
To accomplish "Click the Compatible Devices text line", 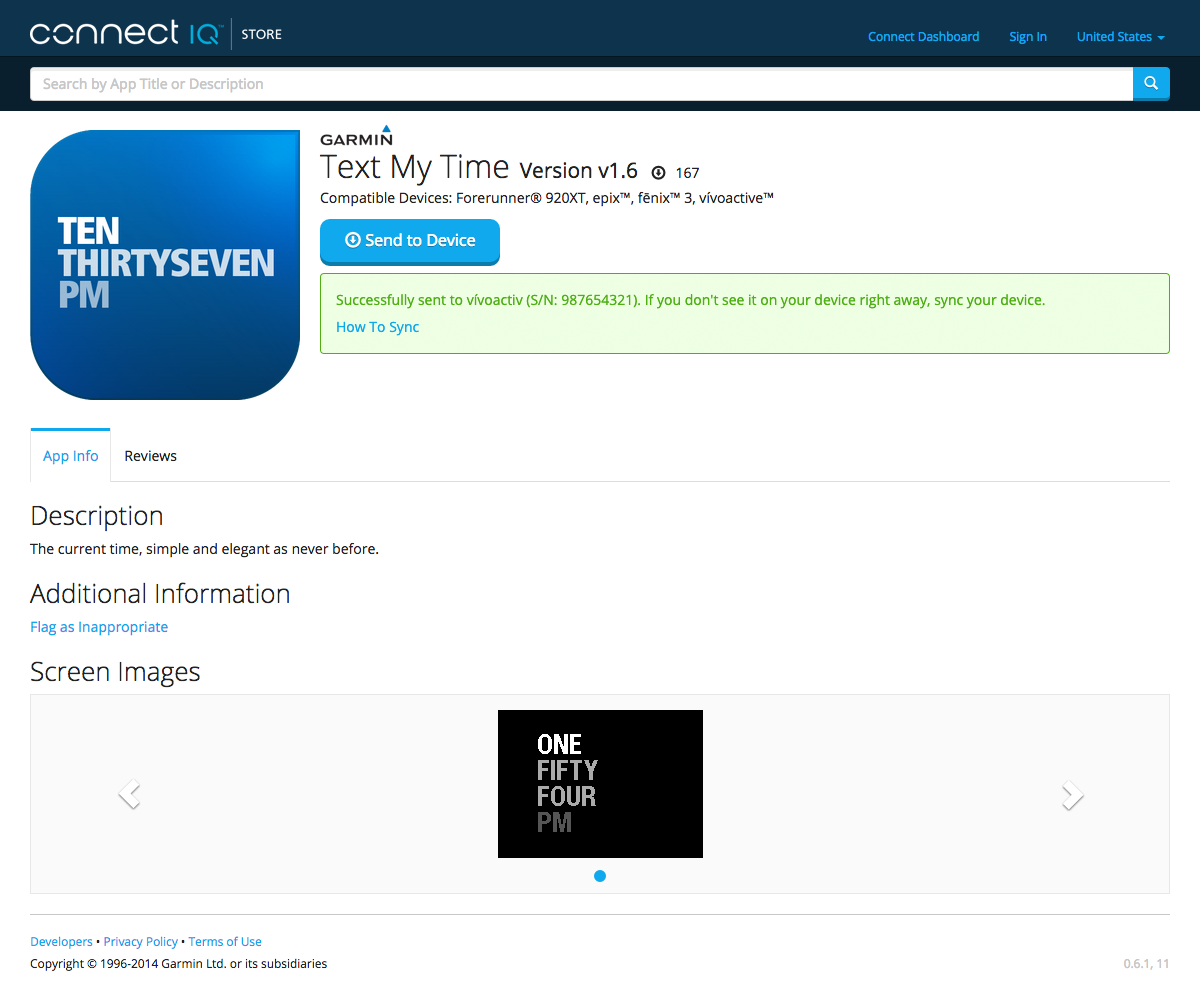I will (547, 198).
